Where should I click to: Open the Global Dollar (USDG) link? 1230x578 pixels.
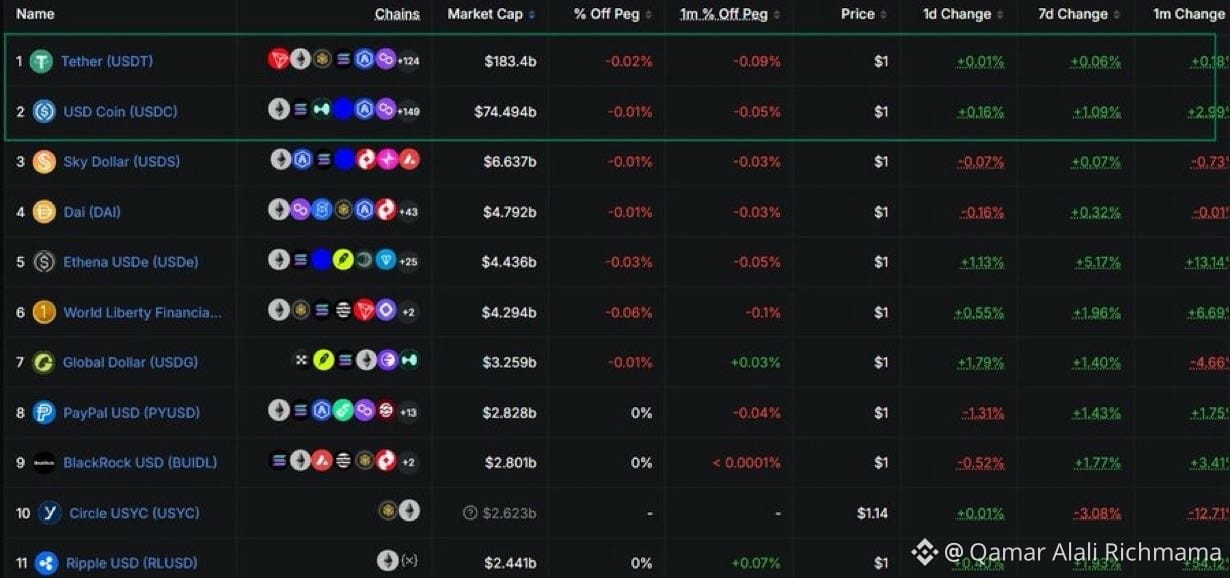click(130, 362)
